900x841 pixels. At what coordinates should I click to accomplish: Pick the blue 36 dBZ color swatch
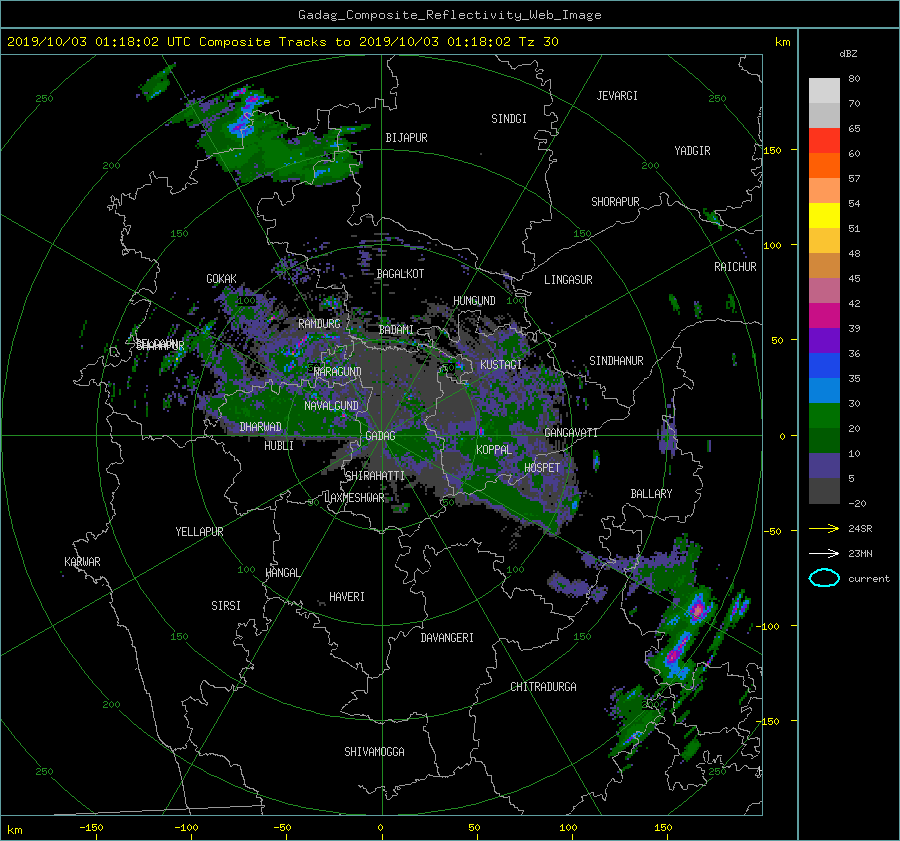click(824, 365)
